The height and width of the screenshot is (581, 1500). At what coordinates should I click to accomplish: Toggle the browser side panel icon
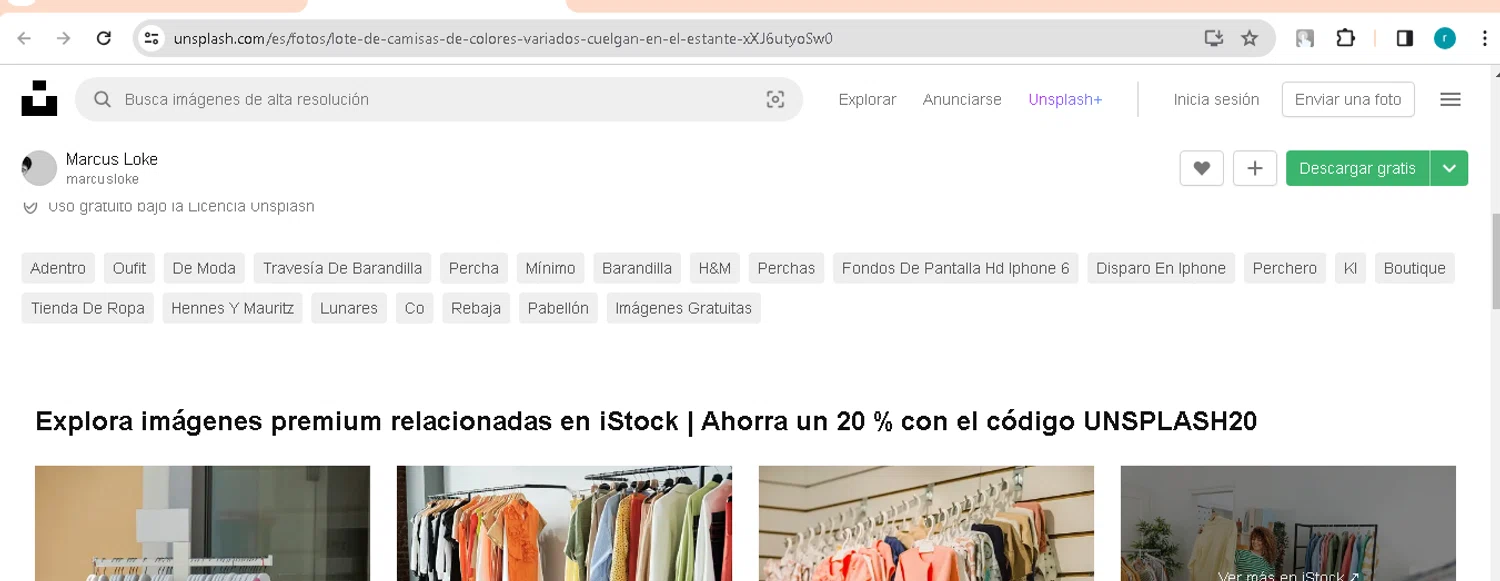point(1405,38)
